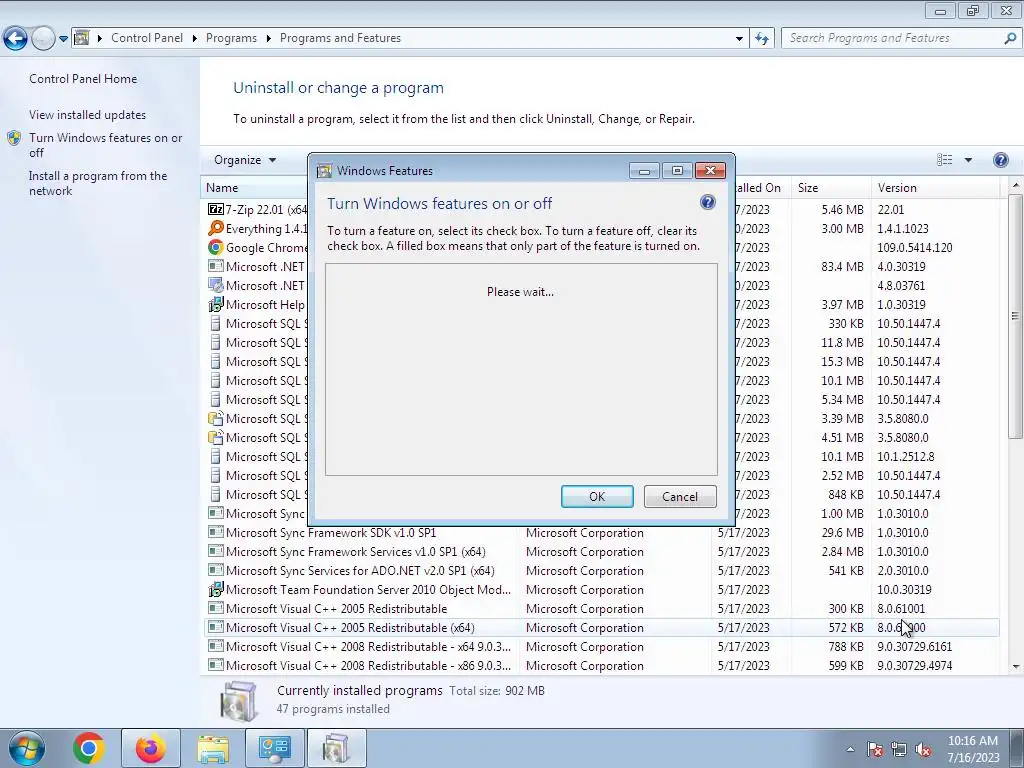Click the shield icon beside Windows features link

click(x=14, y=138)
